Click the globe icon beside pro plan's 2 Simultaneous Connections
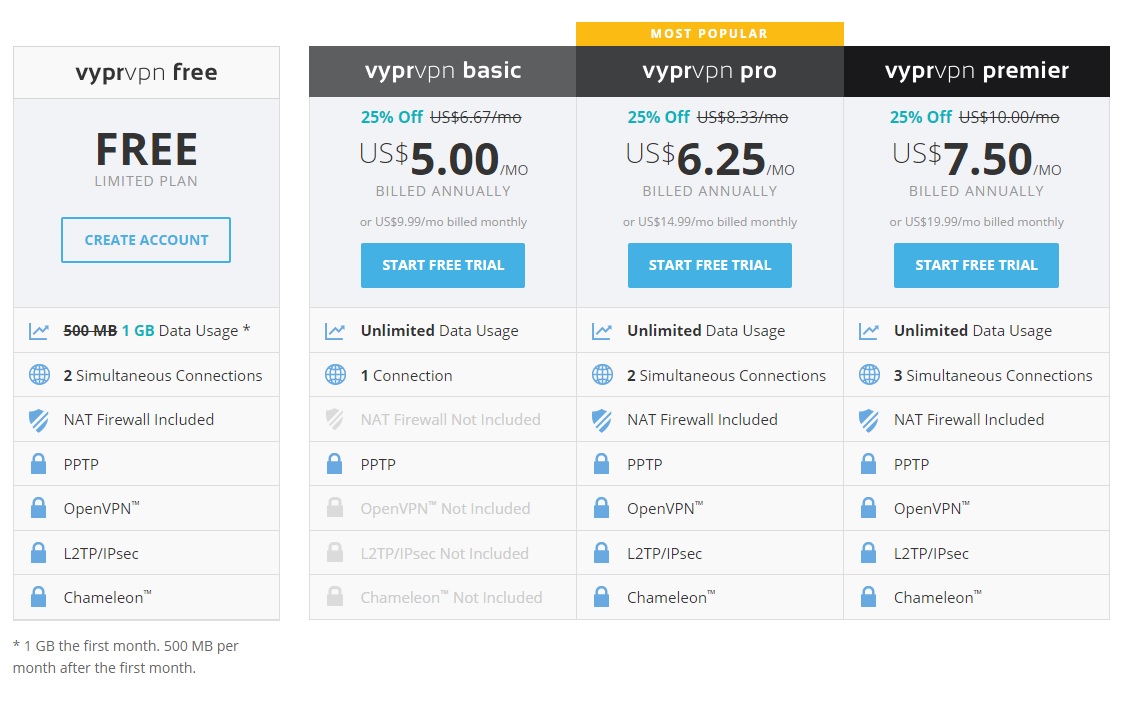 click(603, 375)
